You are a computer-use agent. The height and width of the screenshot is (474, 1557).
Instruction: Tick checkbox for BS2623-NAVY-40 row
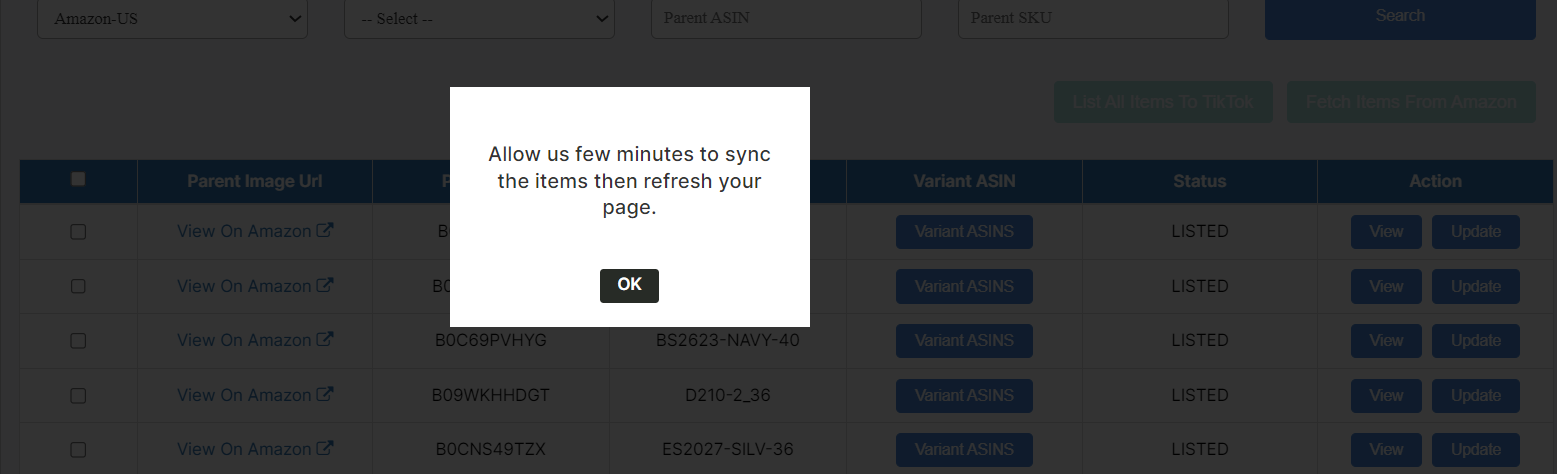pos(78,341)
